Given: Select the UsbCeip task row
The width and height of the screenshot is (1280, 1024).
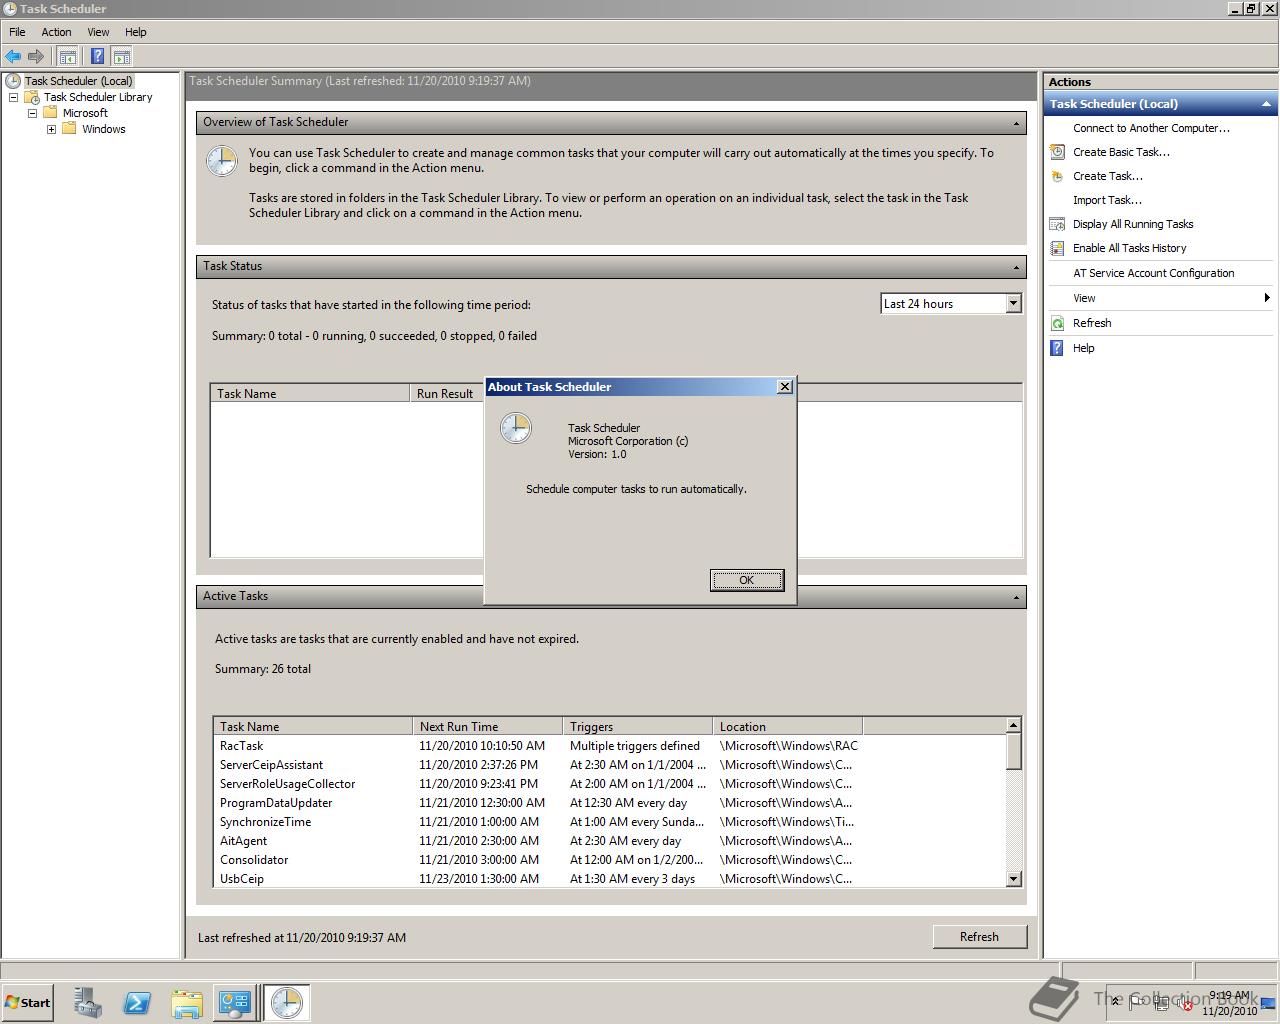Looking at the screenshot, I should (x=609, y=879).
